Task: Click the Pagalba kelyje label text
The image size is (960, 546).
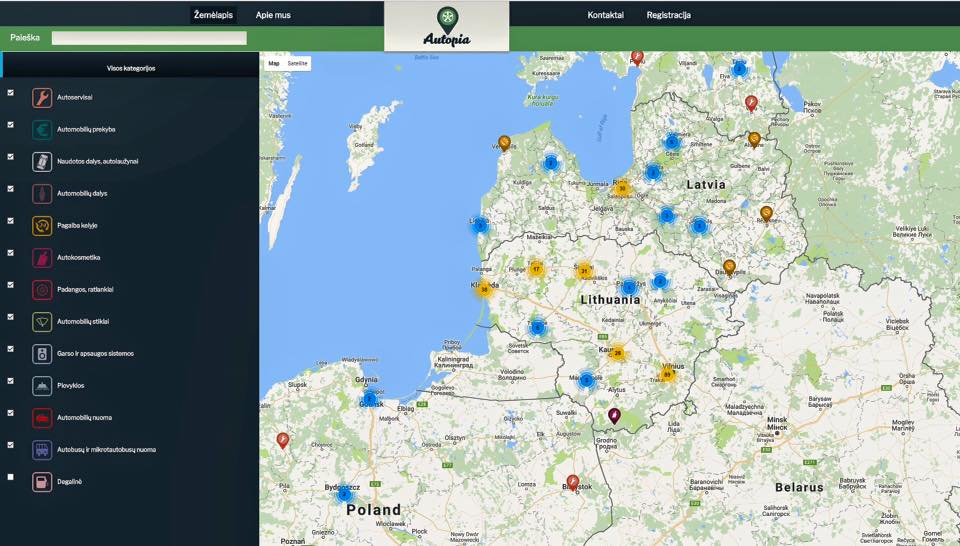Action: 77,226
